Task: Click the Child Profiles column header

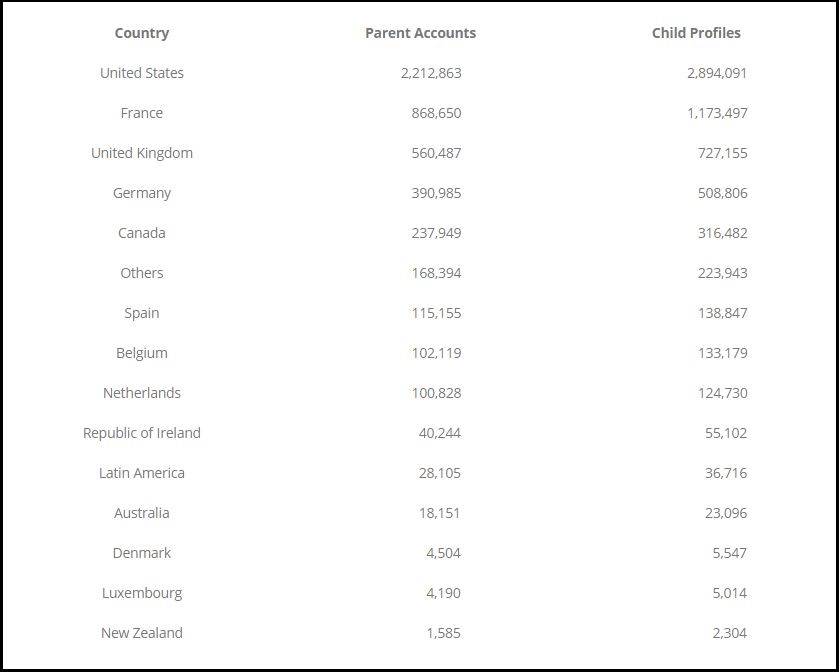Action: click(696, 33)
